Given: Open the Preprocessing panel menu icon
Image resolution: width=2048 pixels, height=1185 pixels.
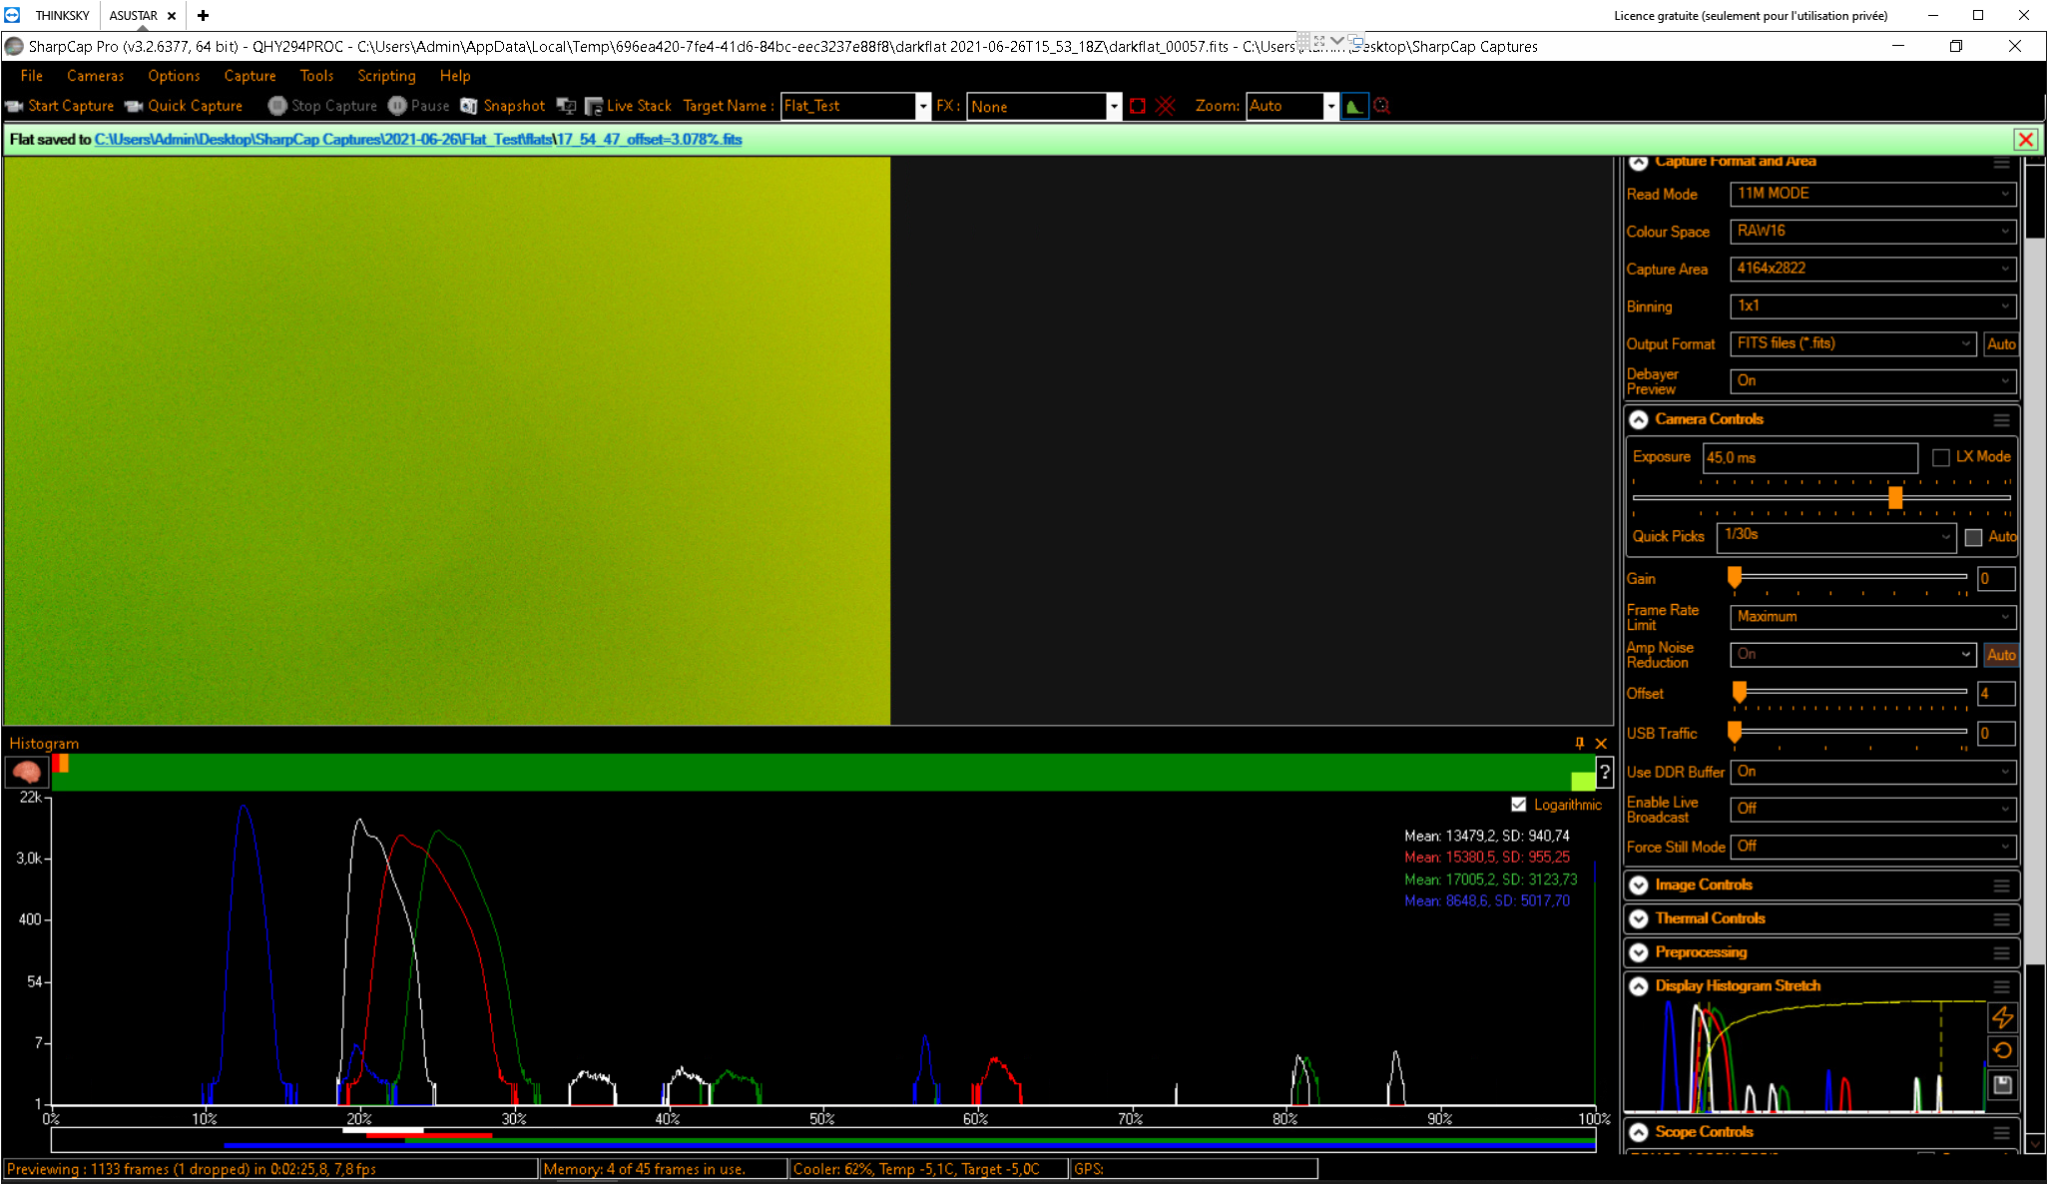Looking at the screenshot, I should point(2001,953).
